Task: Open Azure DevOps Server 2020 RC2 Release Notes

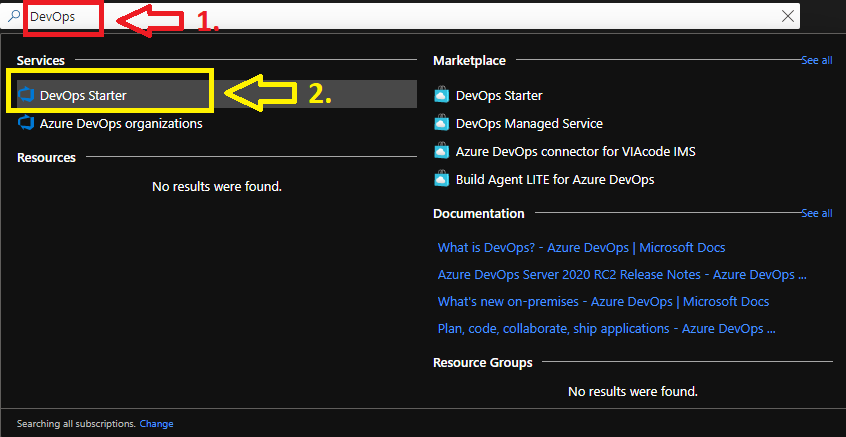Action: pyautogui.click(x=622, y=275)
